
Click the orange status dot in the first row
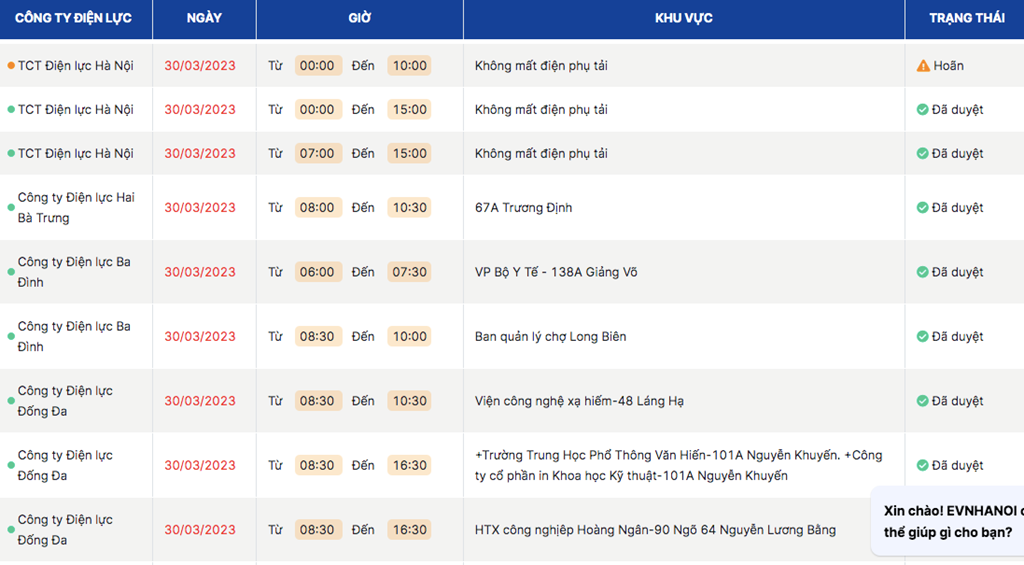(11, 66)
